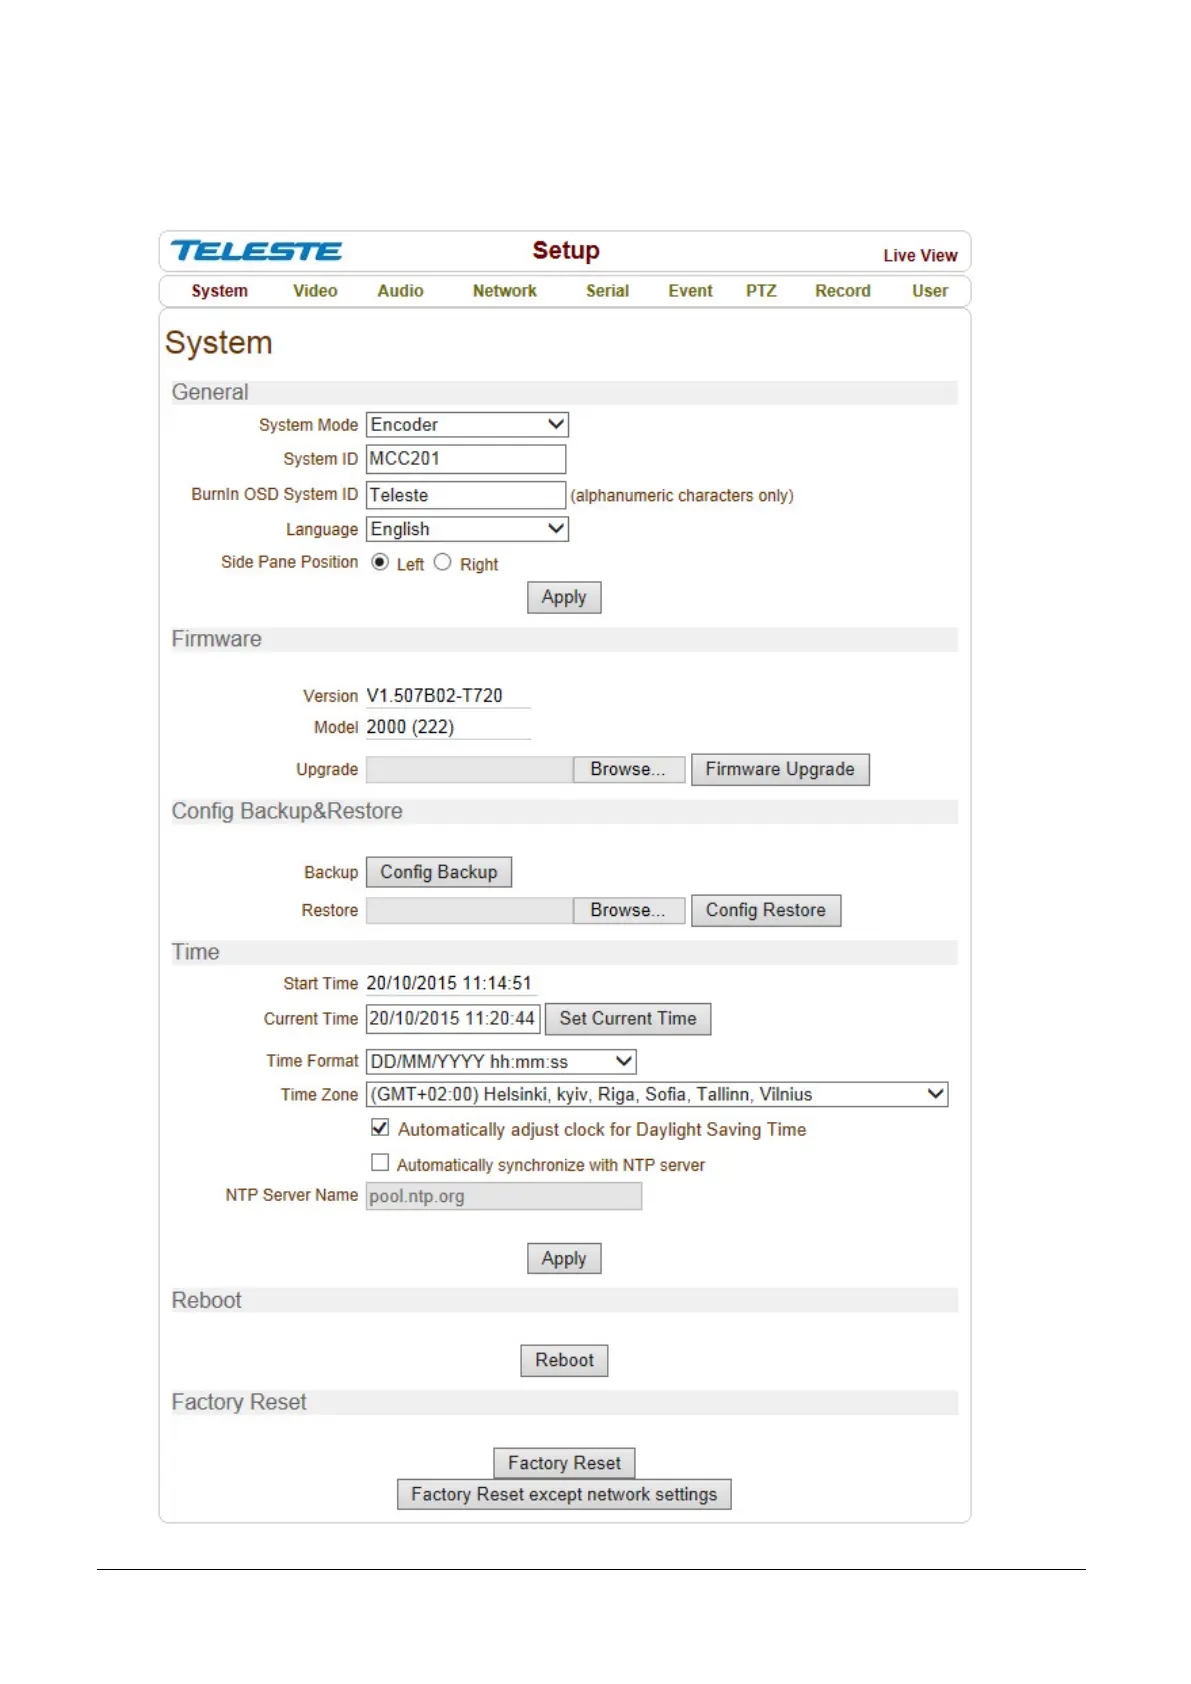Click firmware version text V1.507B02-T720

pyautogui.click(x=435, y=696)
